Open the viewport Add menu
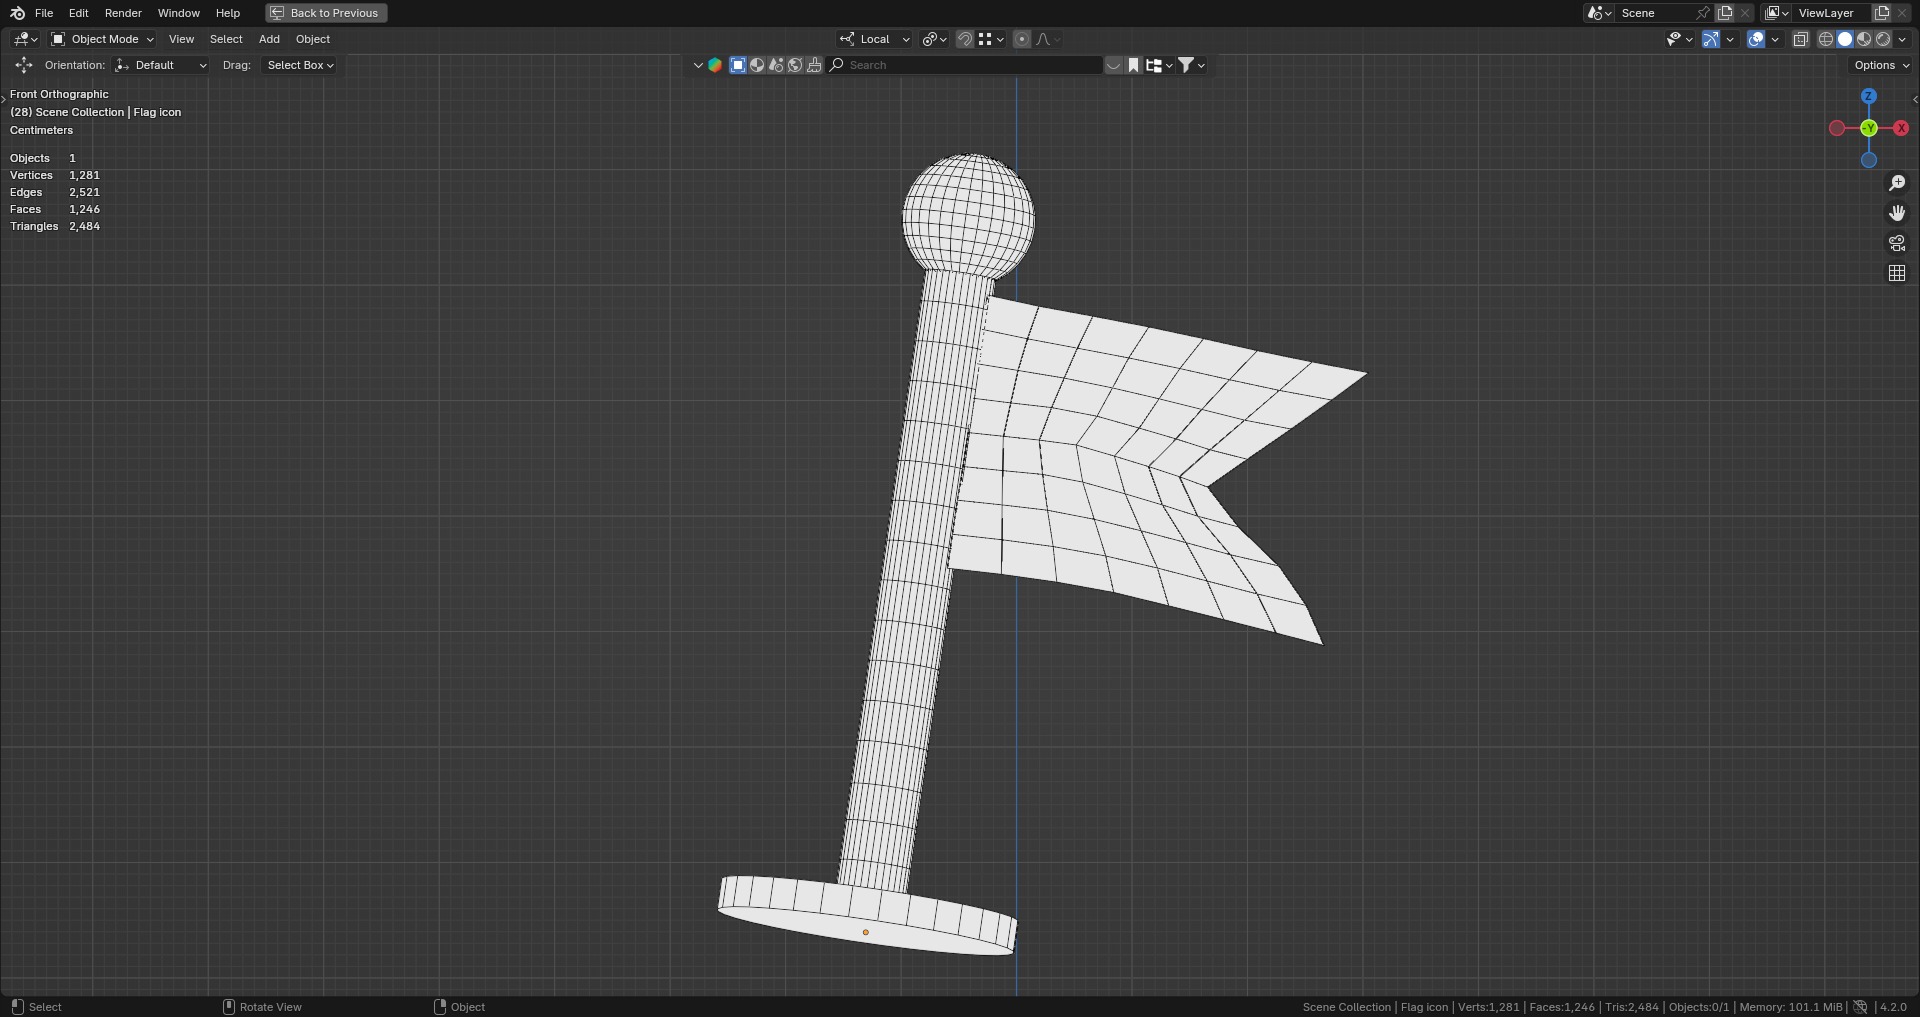 point(269,39)
